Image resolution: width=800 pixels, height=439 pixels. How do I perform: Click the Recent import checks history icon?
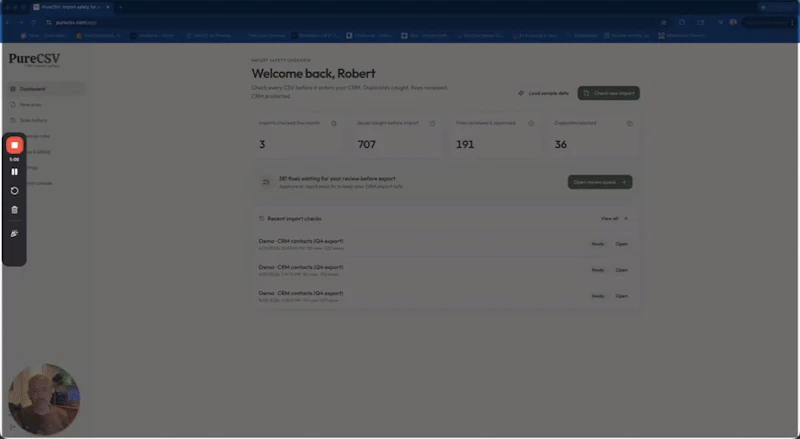pyautogui.click(x=262, y=218)
